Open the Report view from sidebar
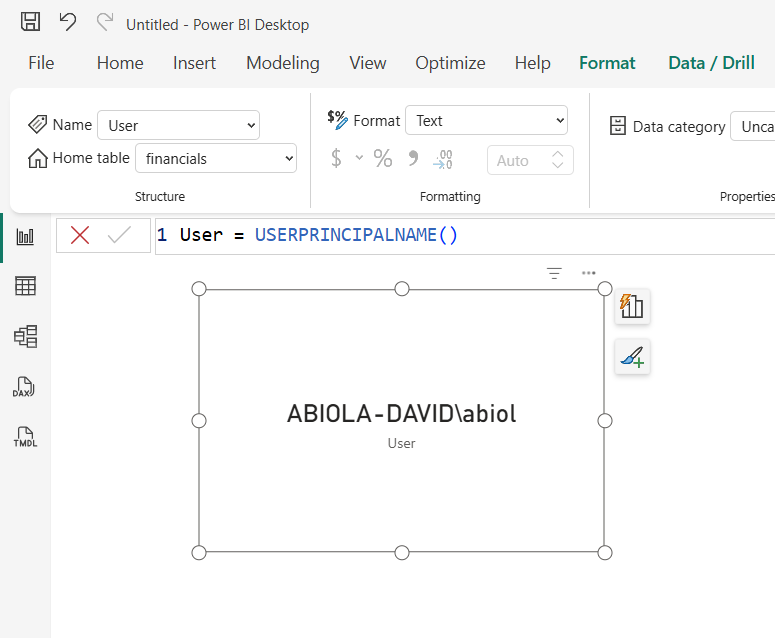The height and width of the screenshot is (638, 775). coord(25,237)
